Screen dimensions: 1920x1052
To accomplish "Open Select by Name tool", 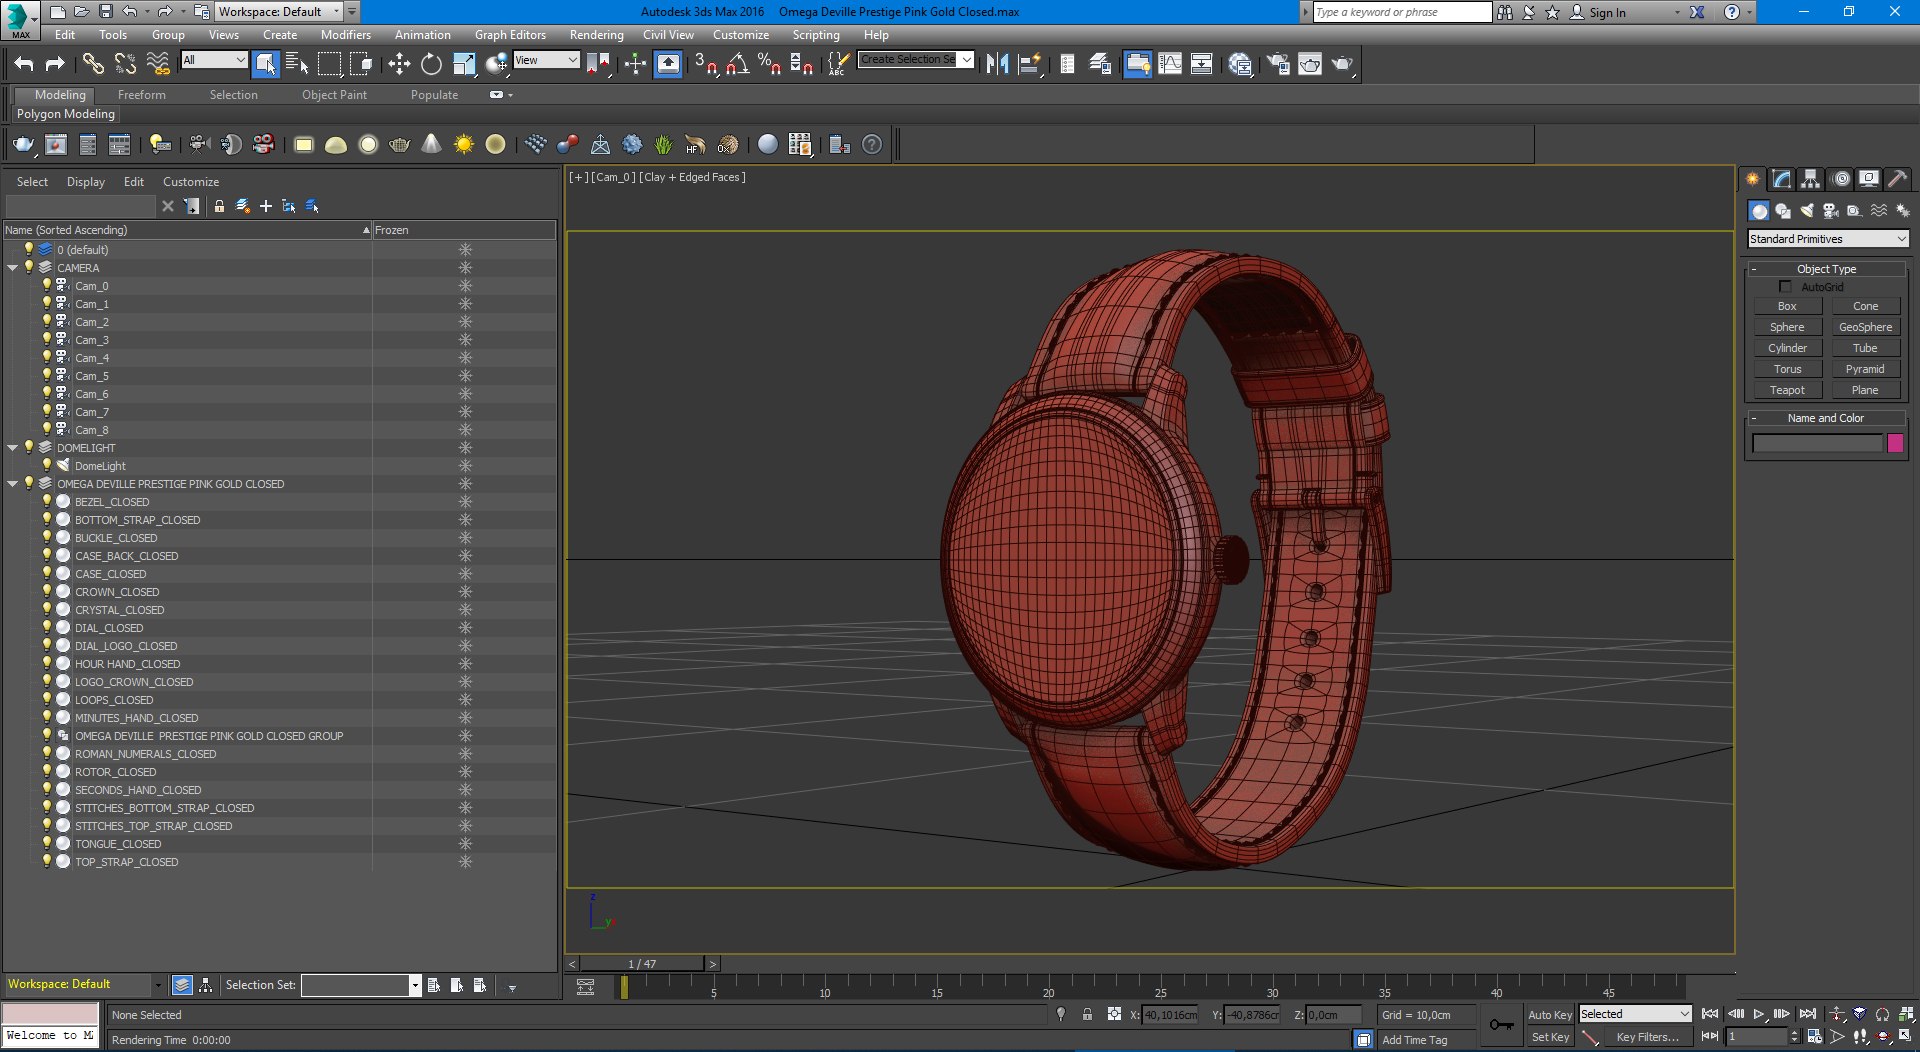I will click(297, 64).
